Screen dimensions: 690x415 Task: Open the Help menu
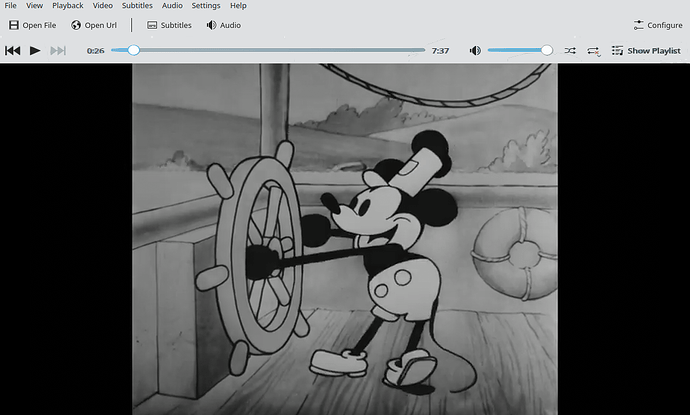coord(238,6)
